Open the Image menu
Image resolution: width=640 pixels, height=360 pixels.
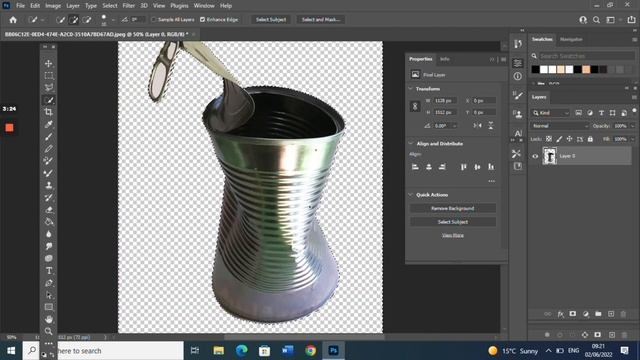(53, 6)
